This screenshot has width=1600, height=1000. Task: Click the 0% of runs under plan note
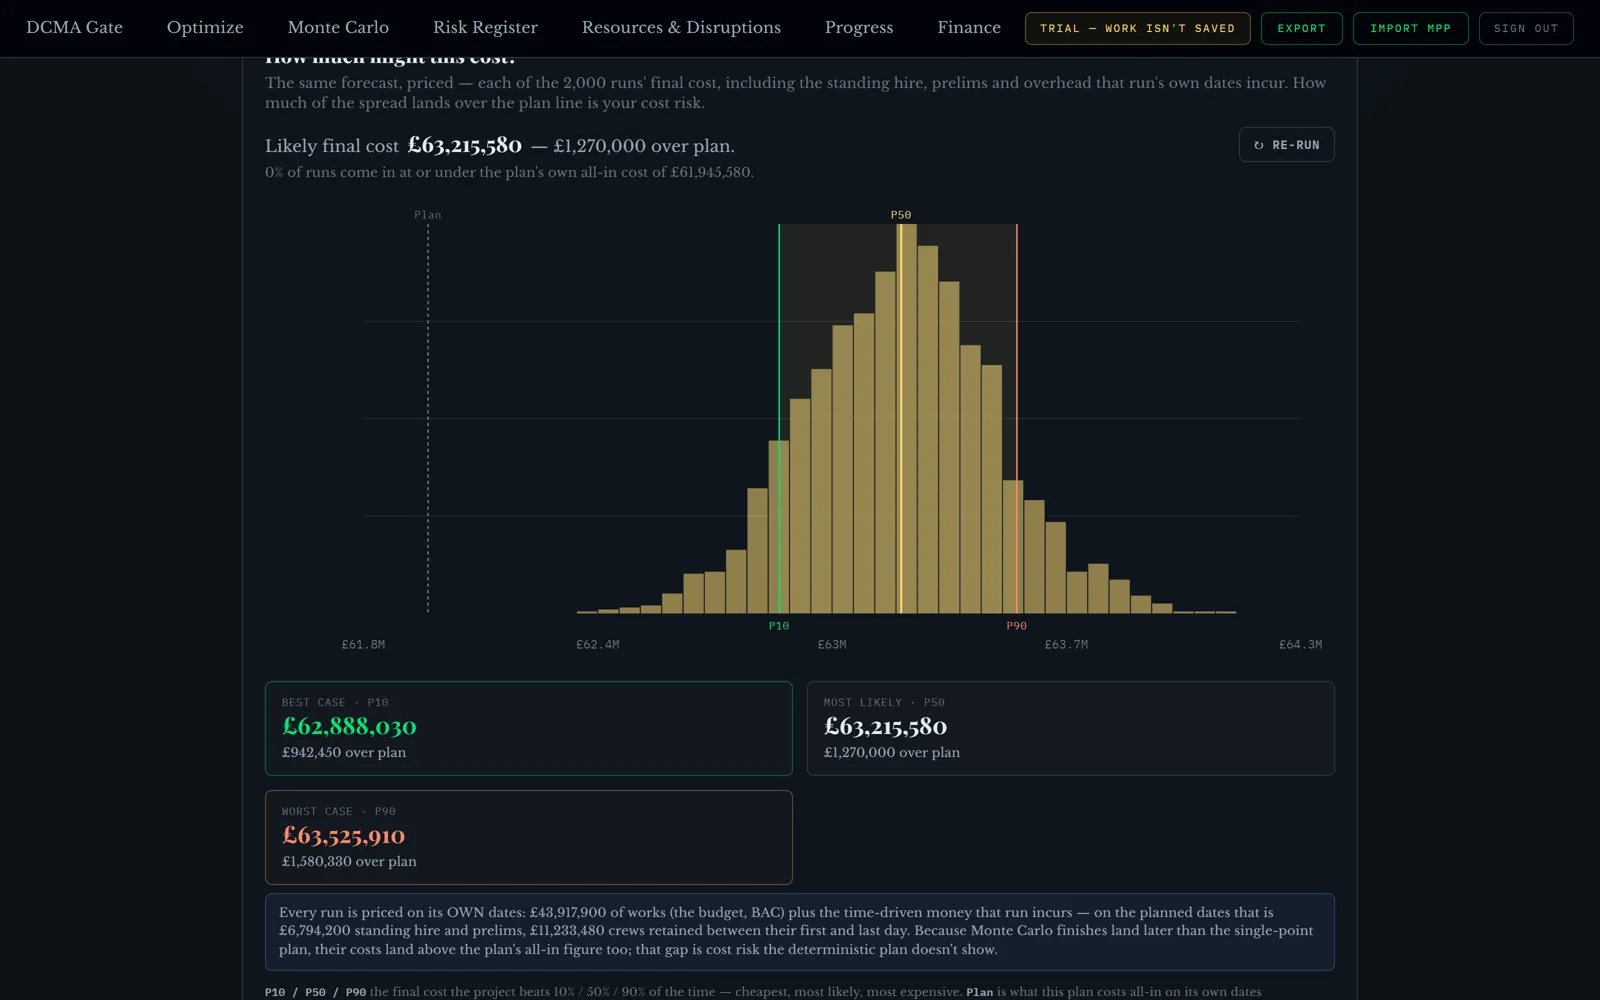pyautogui.click(x=509, y=172)
